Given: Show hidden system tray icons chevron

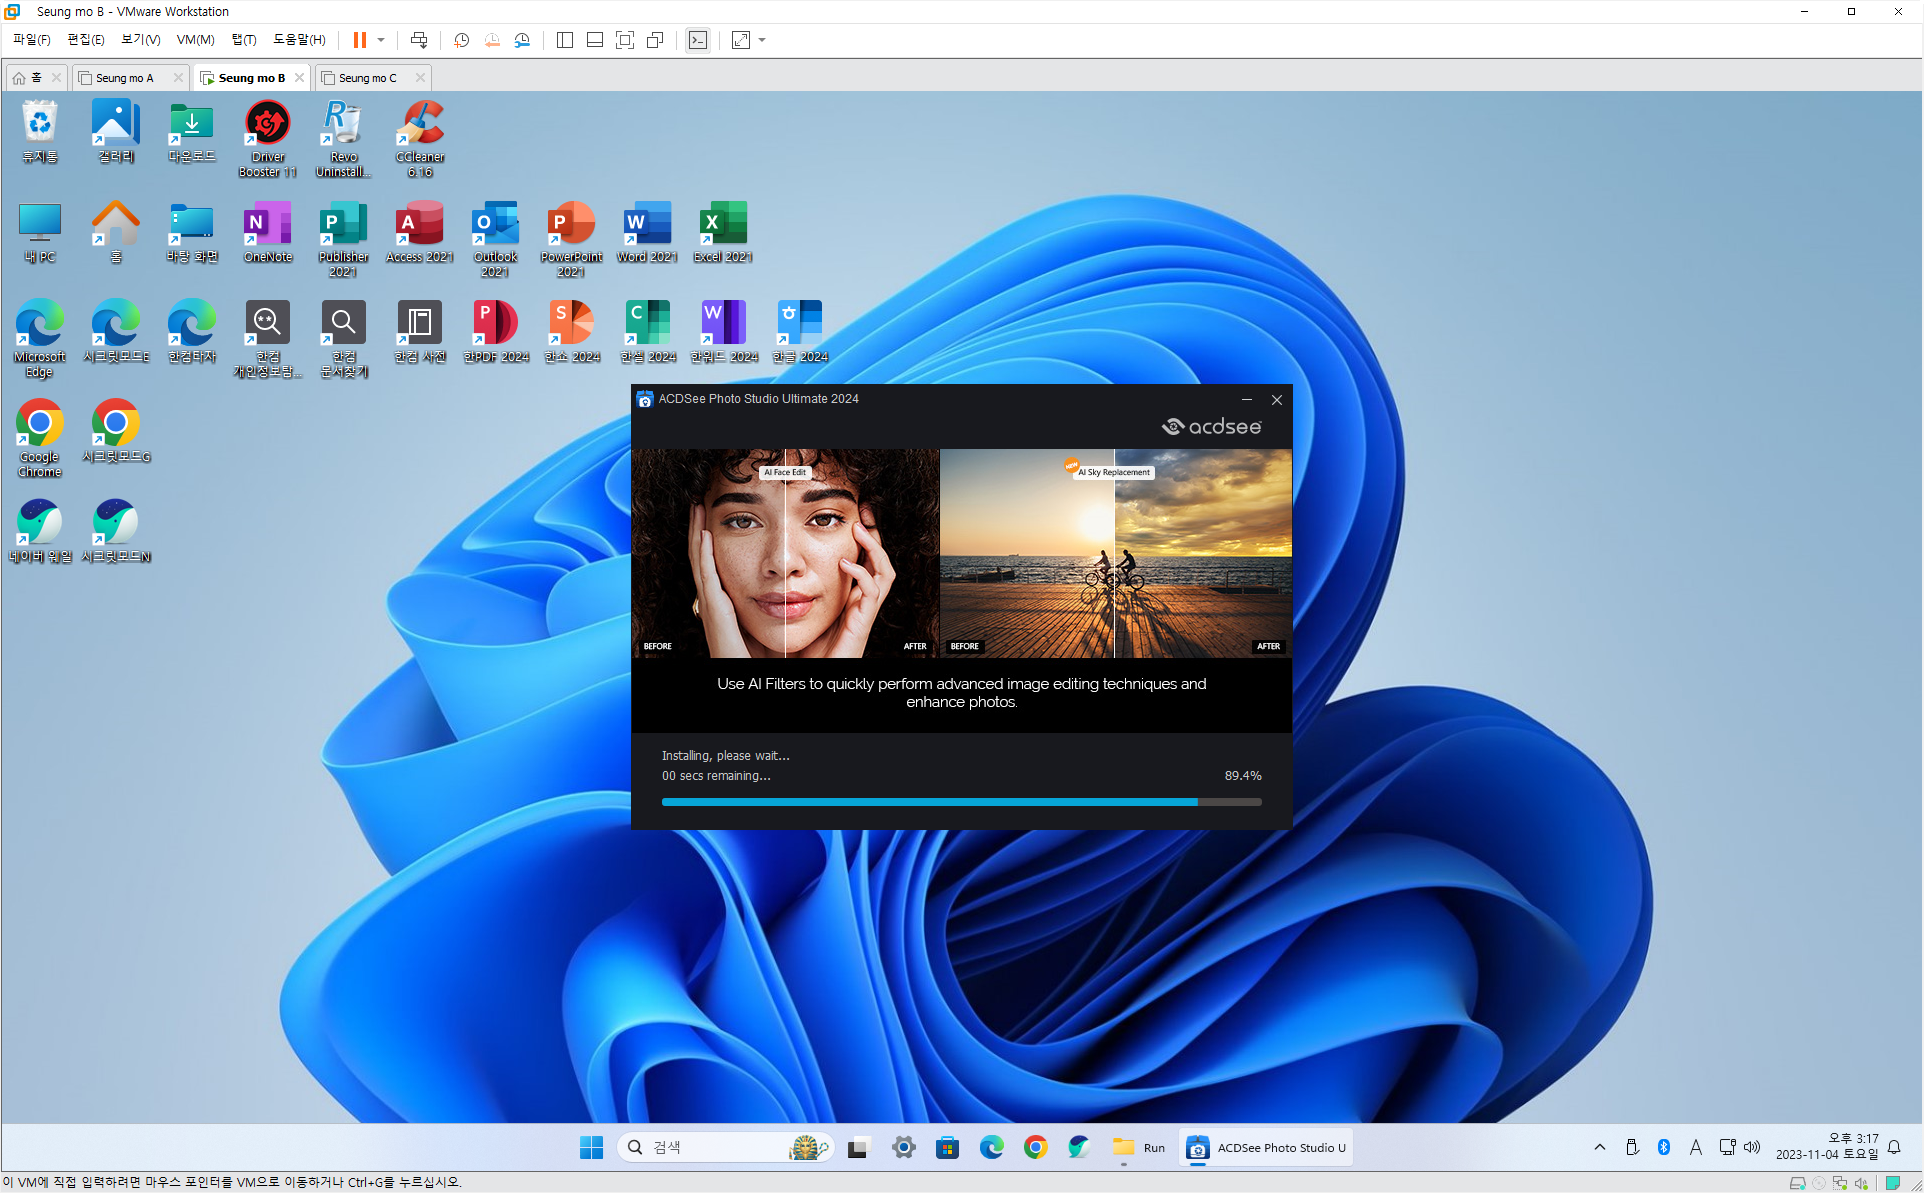Looking at the screenshot, I should coord(1600,1147).
